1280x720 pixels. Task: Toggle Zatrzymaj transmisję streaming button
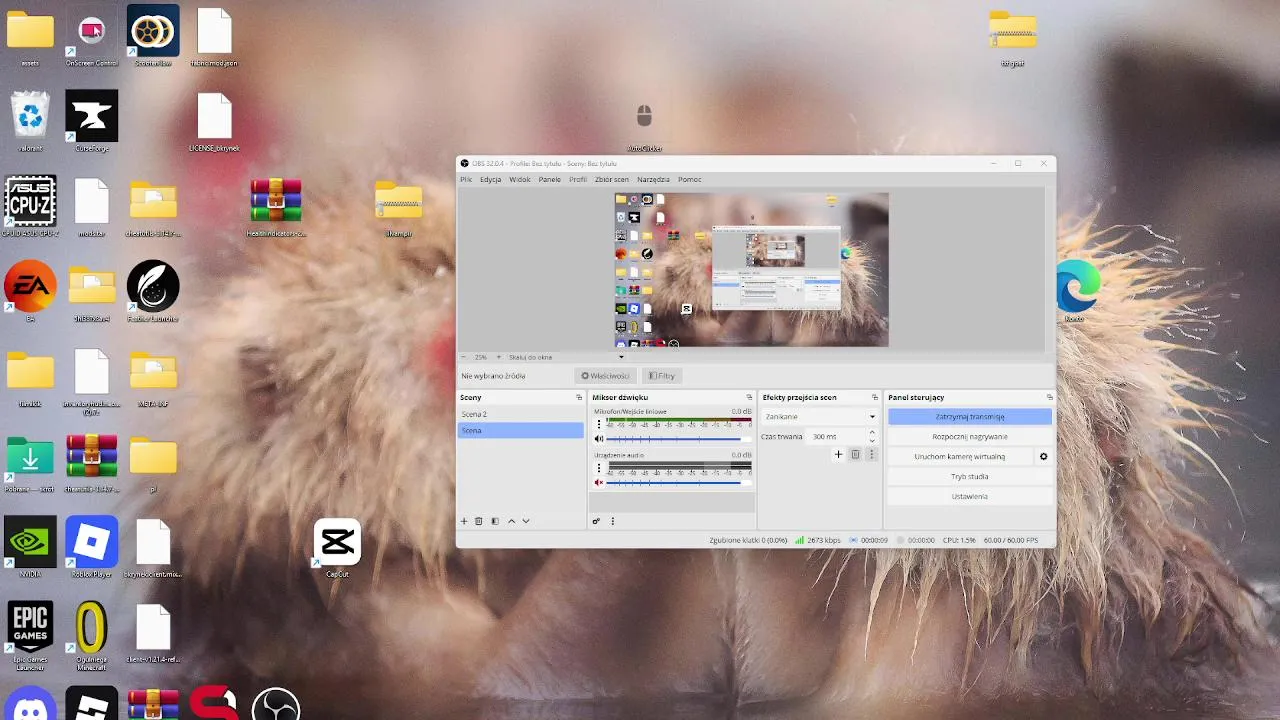click(970, 417)
